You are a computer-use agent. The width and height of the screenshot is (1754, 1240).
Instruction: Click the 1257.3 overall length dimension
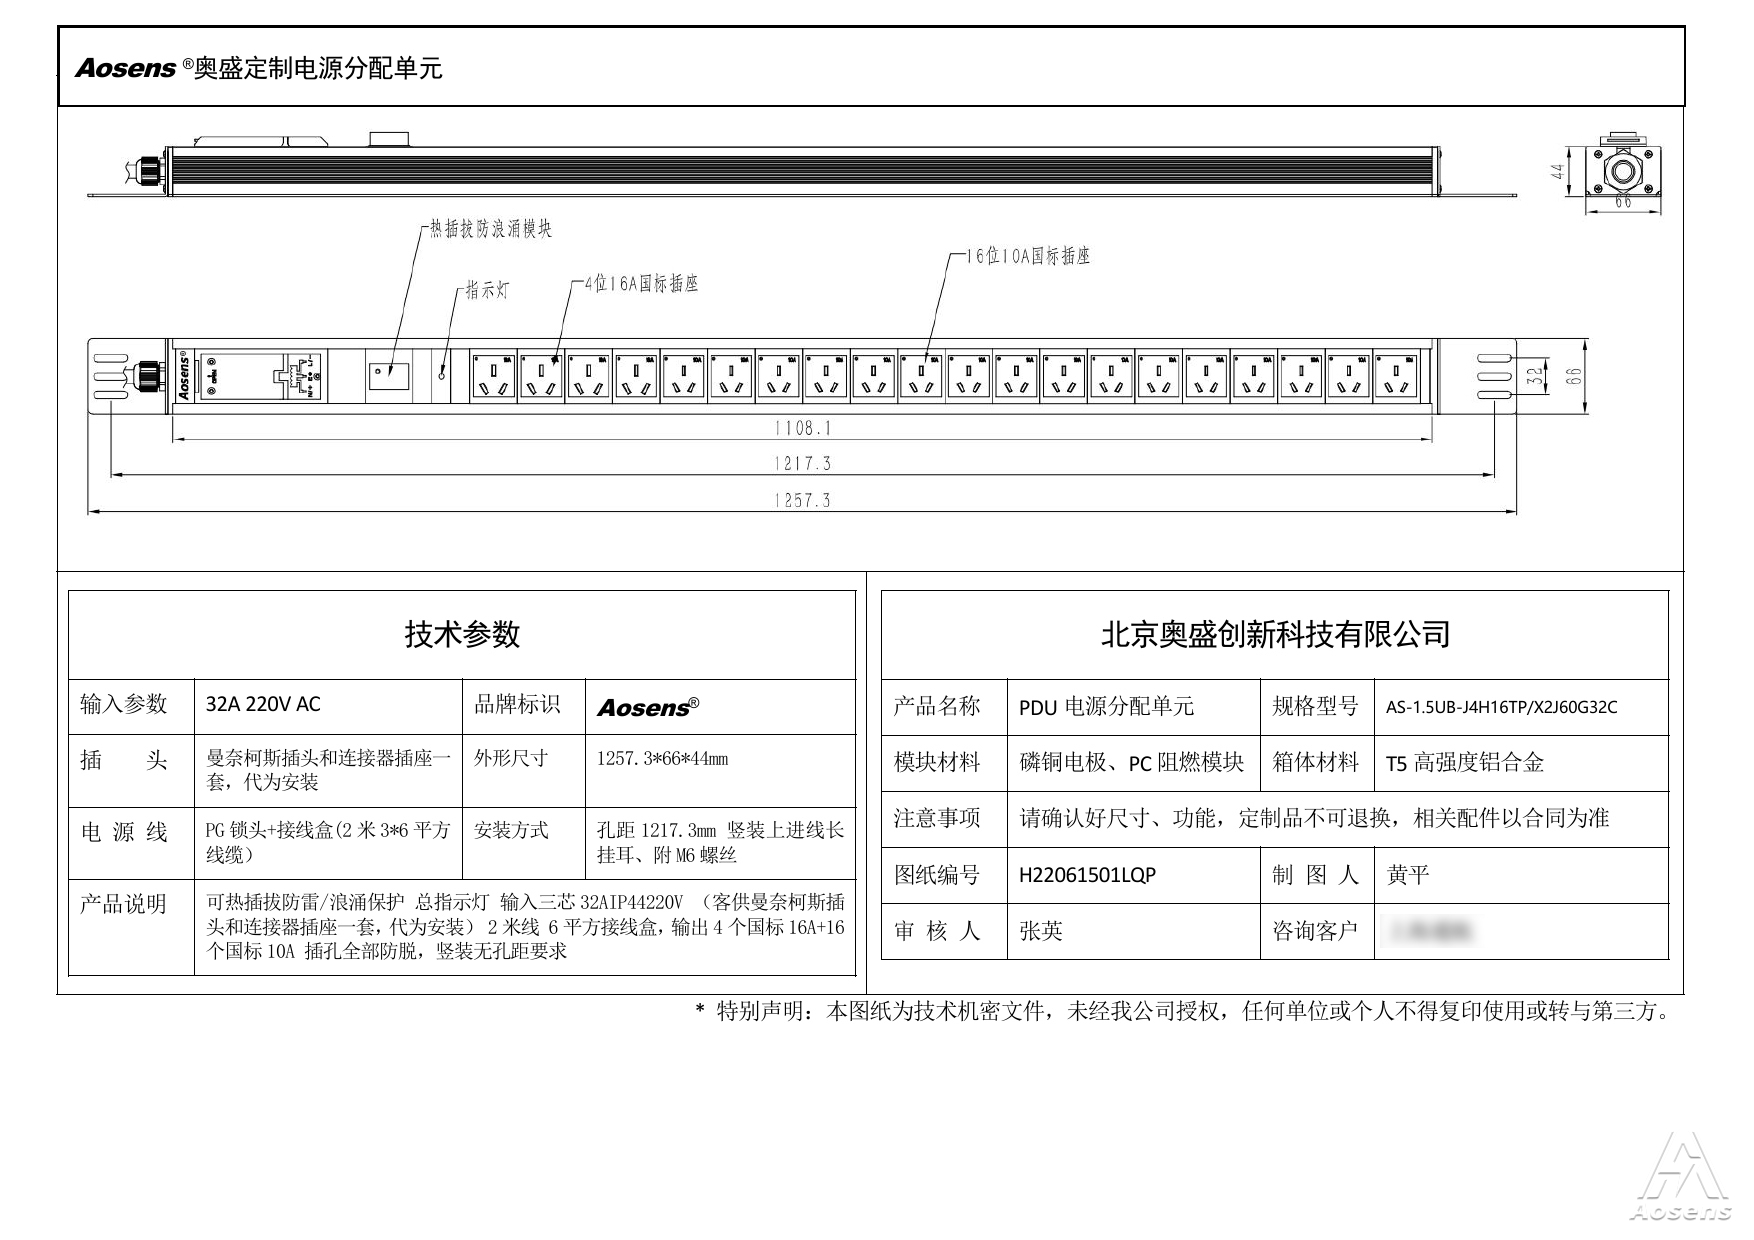coord(802,500)
